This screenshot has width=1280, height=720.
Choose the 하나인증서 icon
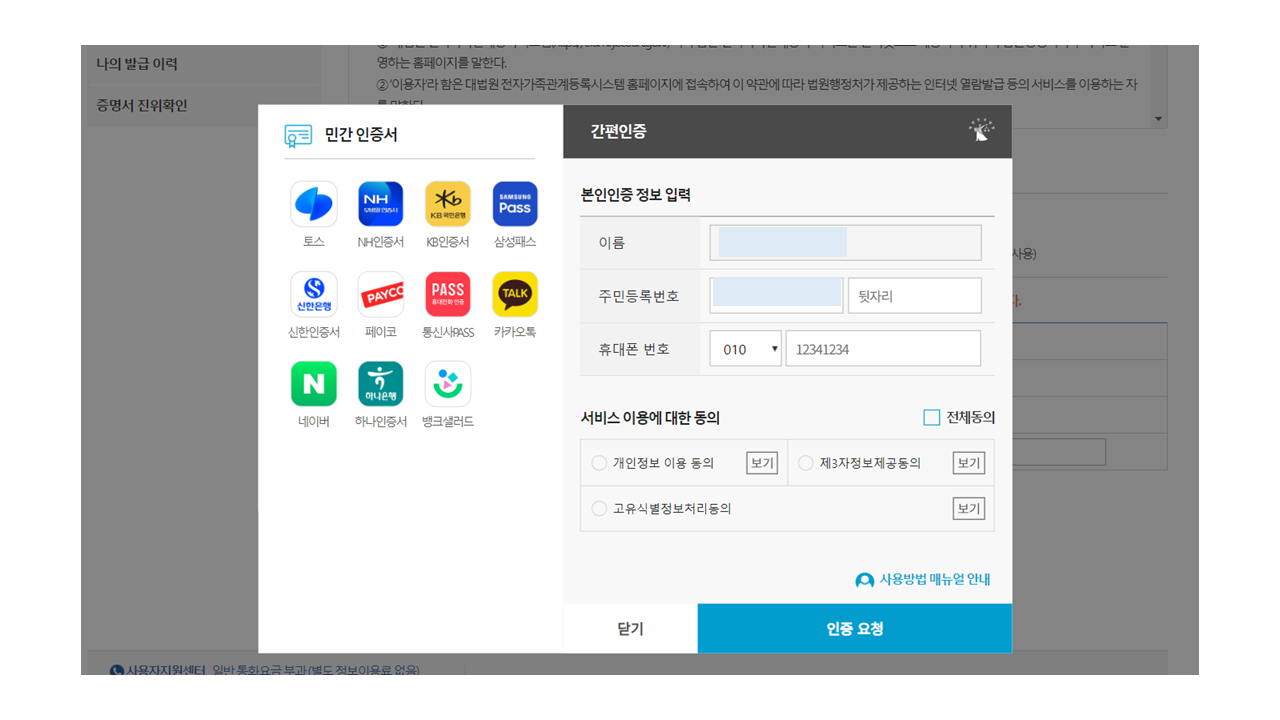pos(380,383)
